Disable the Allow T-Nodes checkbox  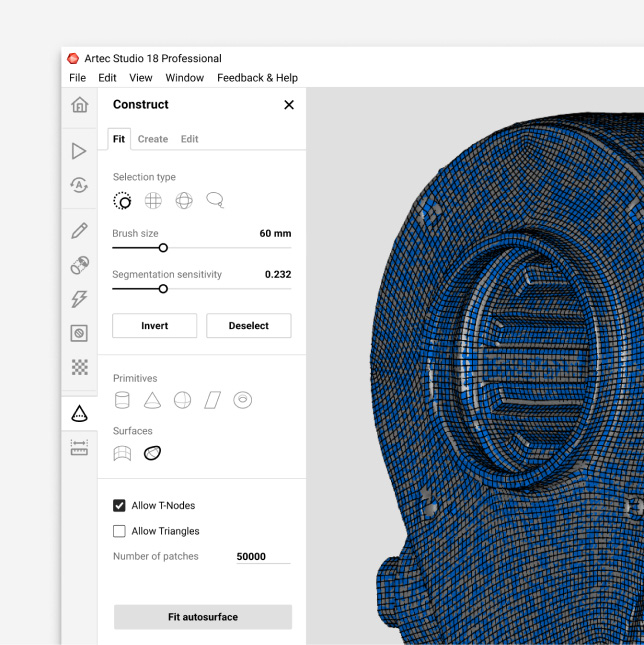(x=120, y=506)
